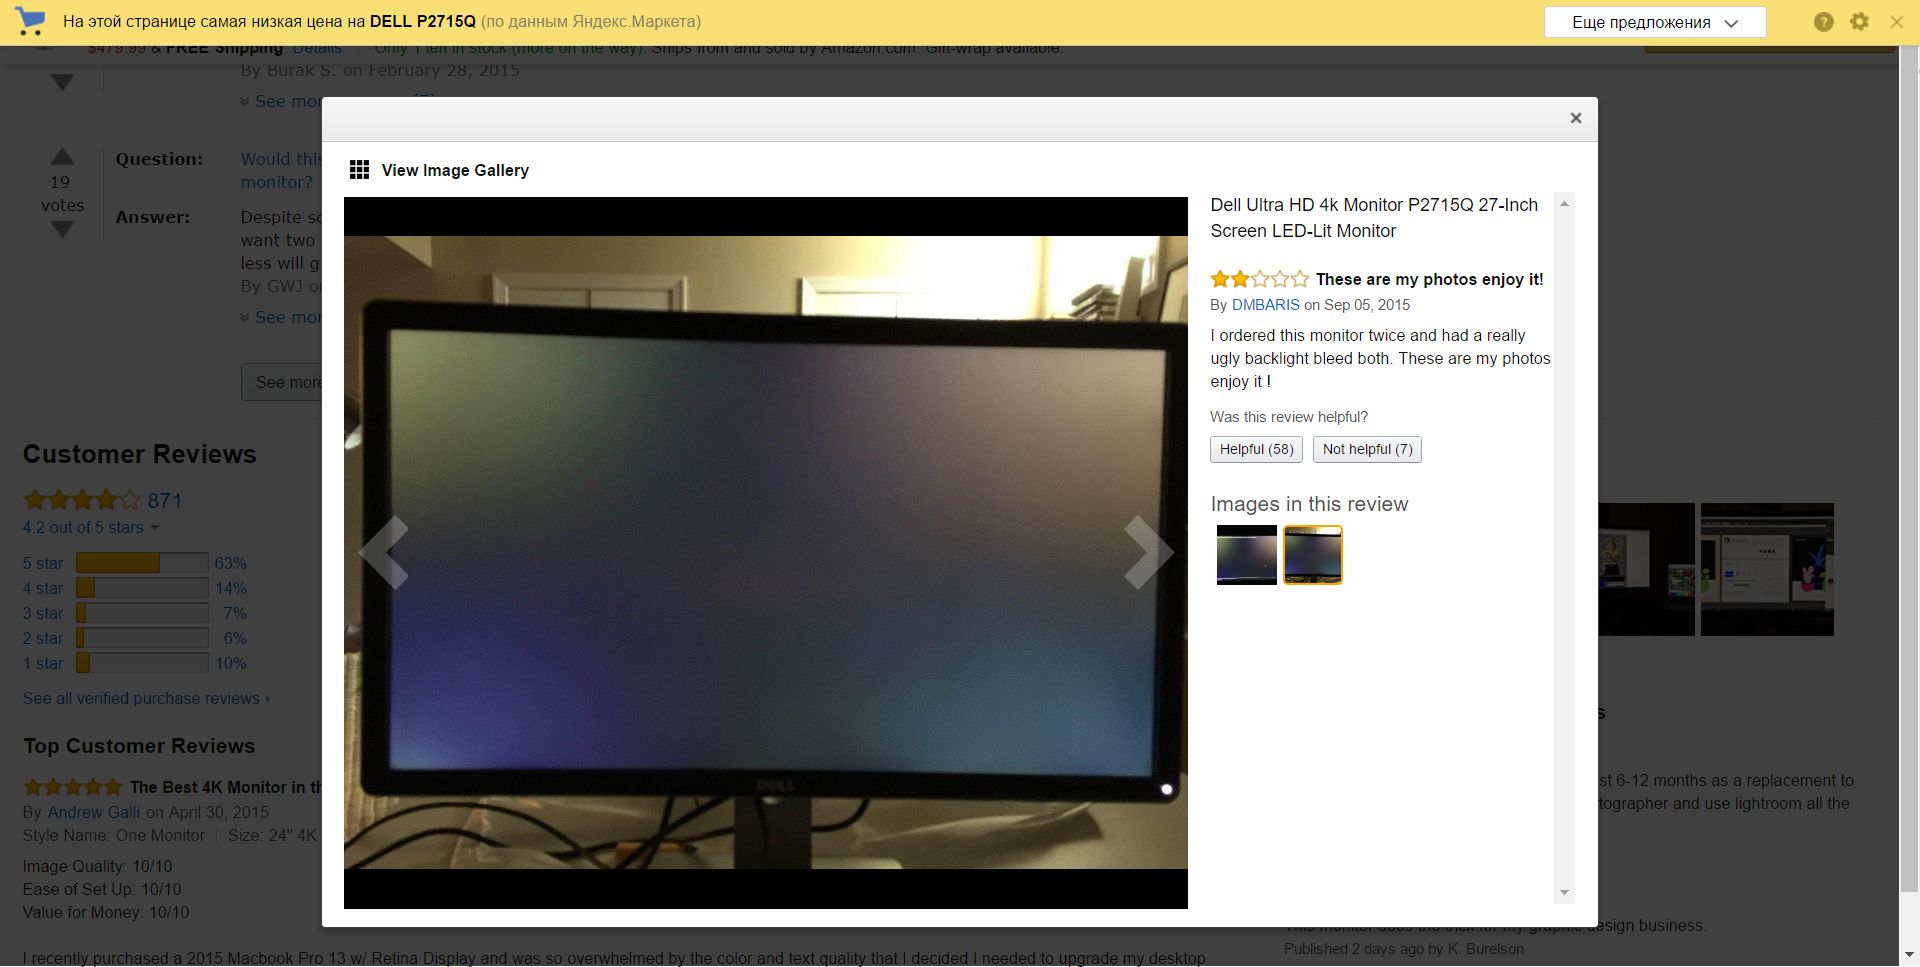Click the main monitor photo
Screen dimensions: 1920x967
[766, 552]
